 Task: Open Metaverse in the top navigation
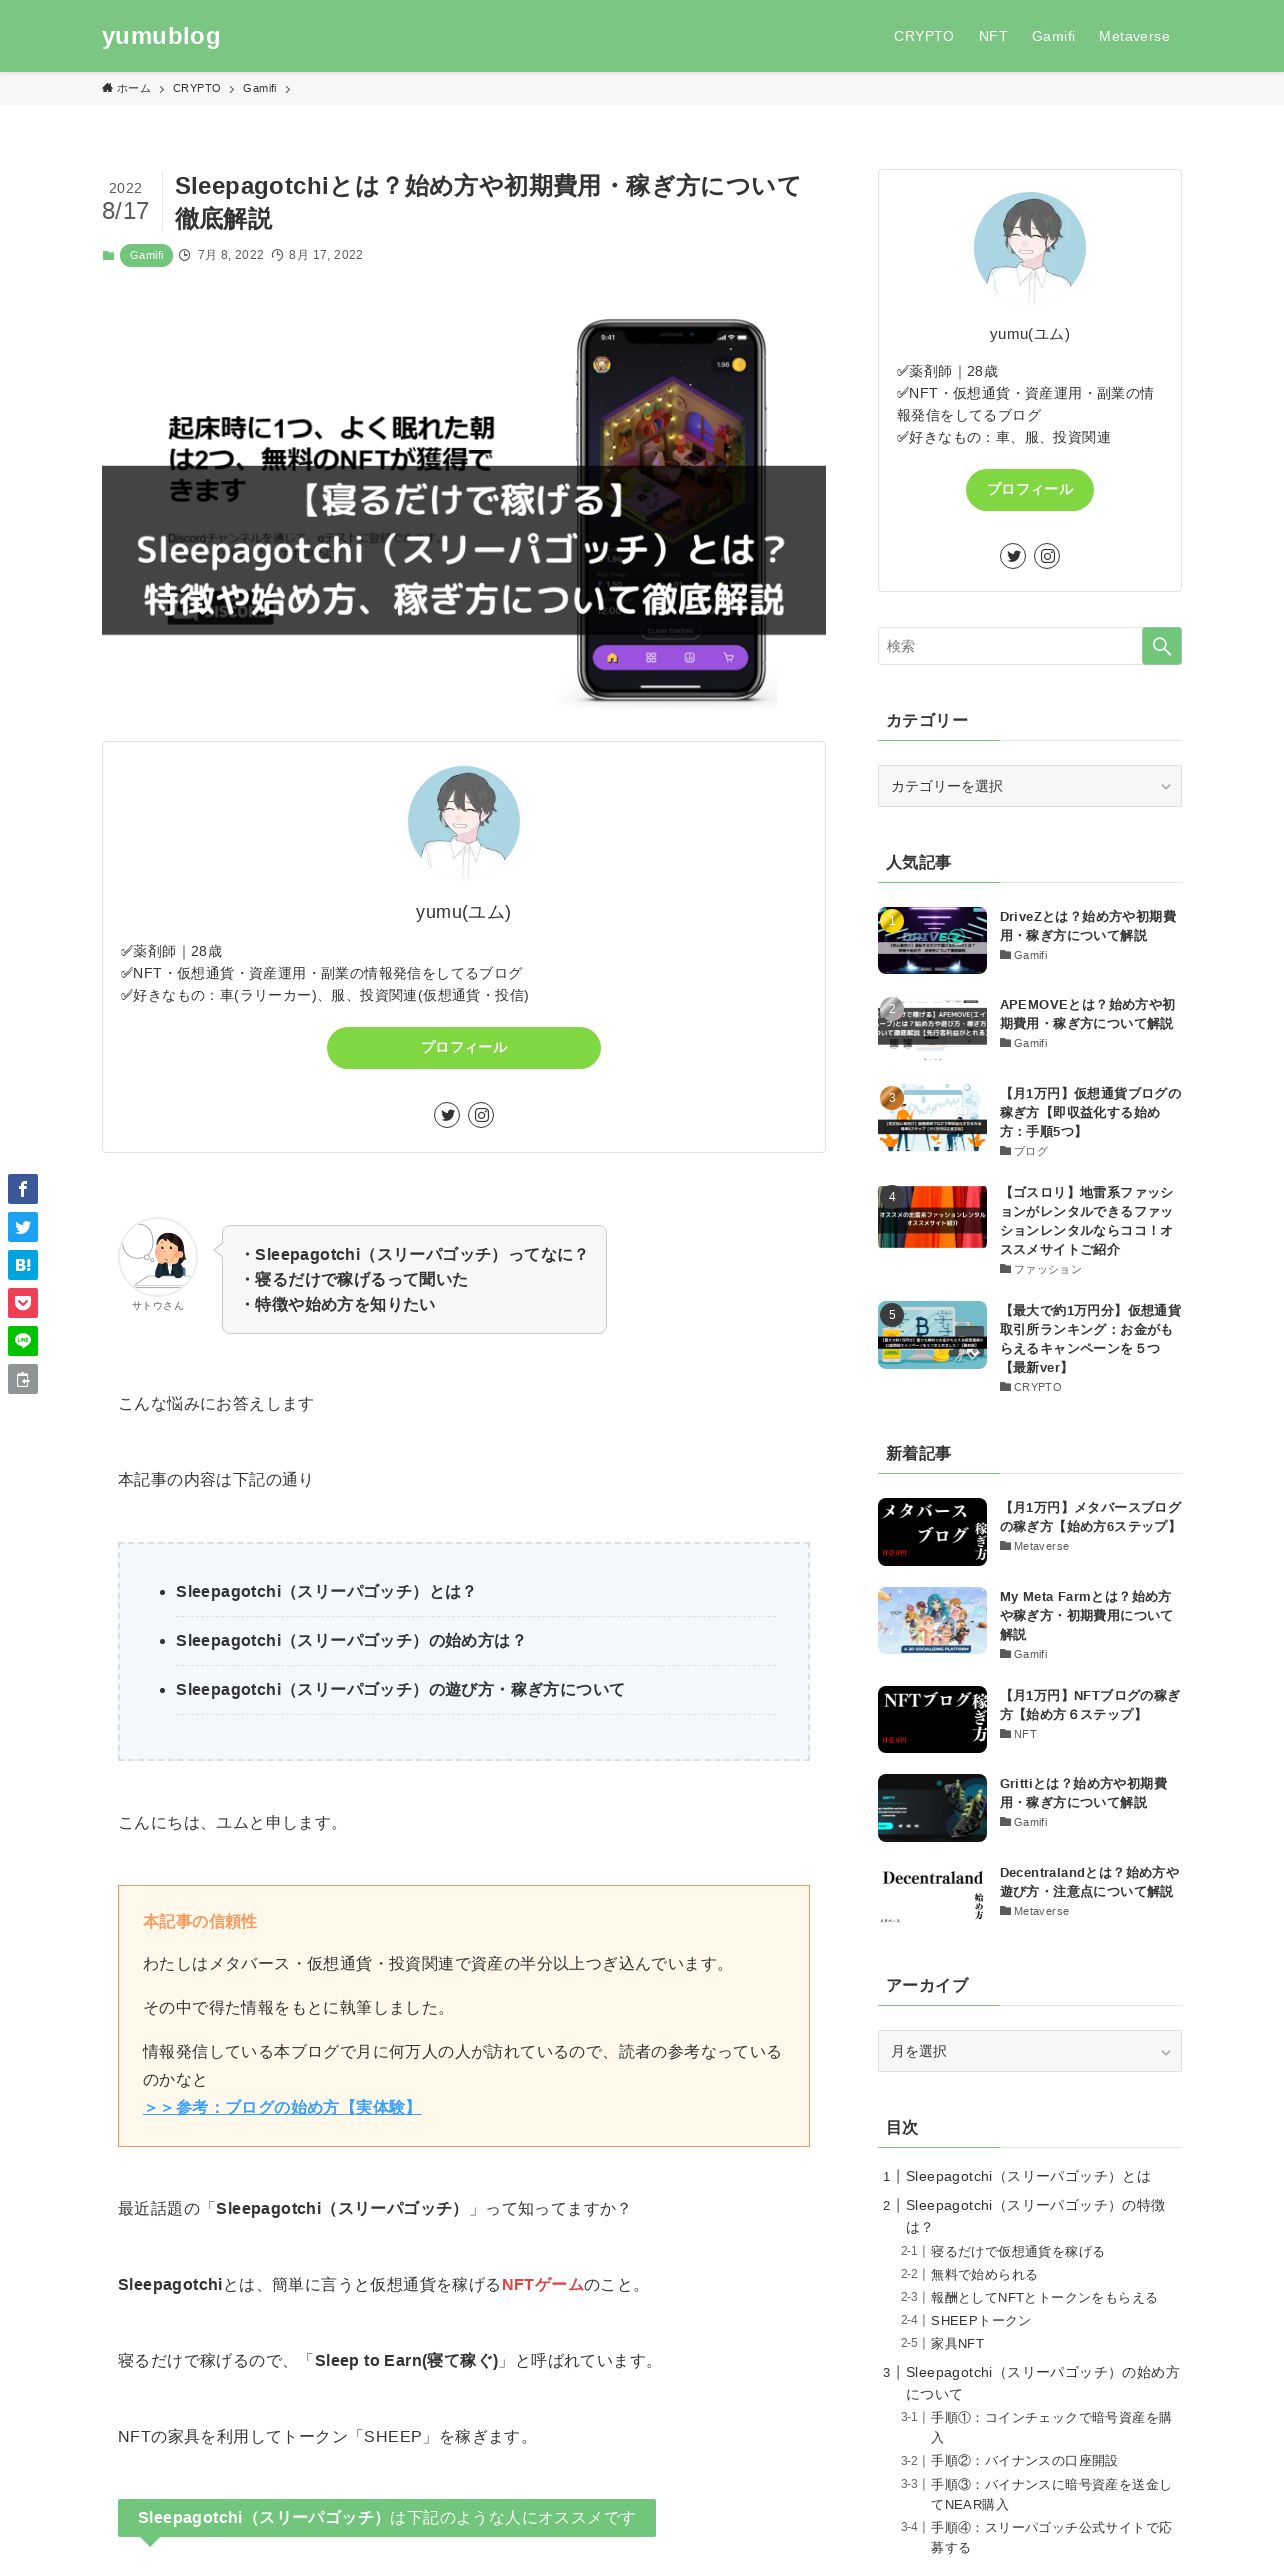[1134, 36]
